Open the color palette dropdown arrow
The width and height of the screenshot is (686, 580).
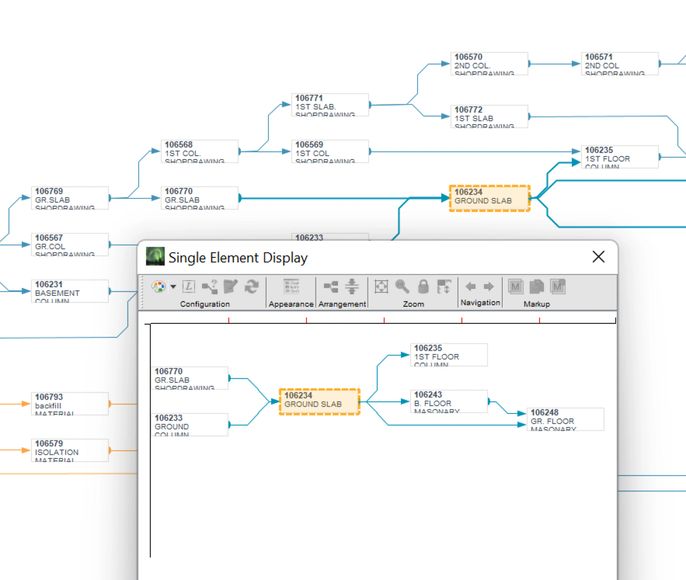[x=173, y=287]
